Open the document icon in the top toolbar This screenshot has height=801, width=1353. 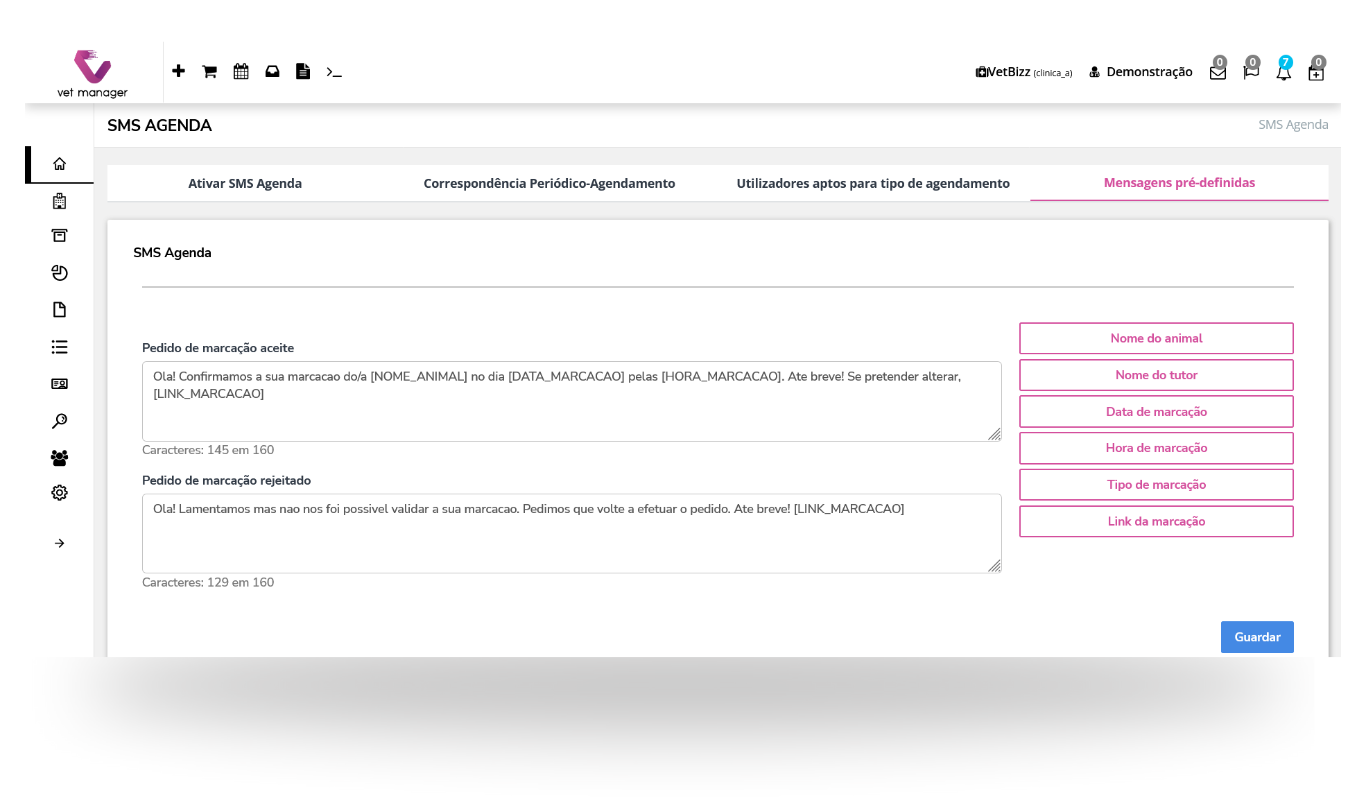tap(303, 71)
